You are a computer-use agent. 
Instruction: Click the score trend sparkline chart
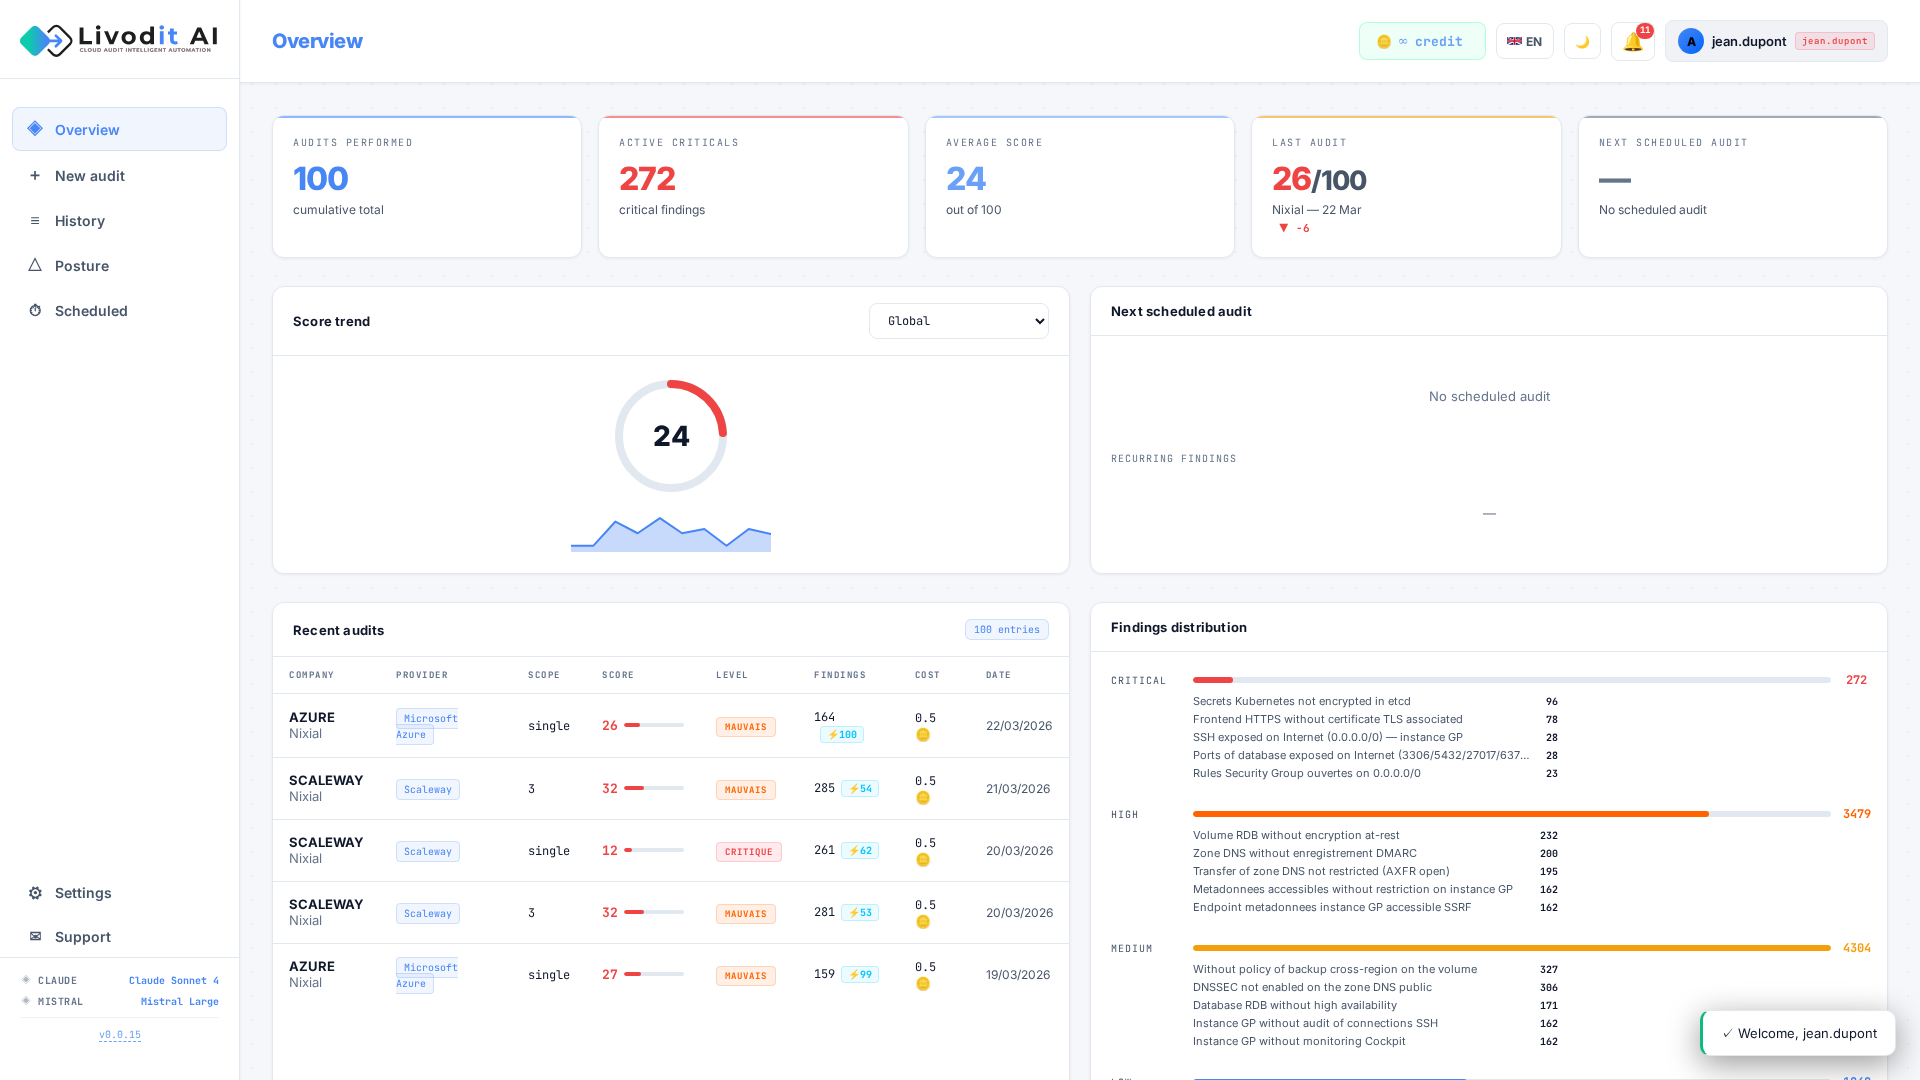pos(670,536)
